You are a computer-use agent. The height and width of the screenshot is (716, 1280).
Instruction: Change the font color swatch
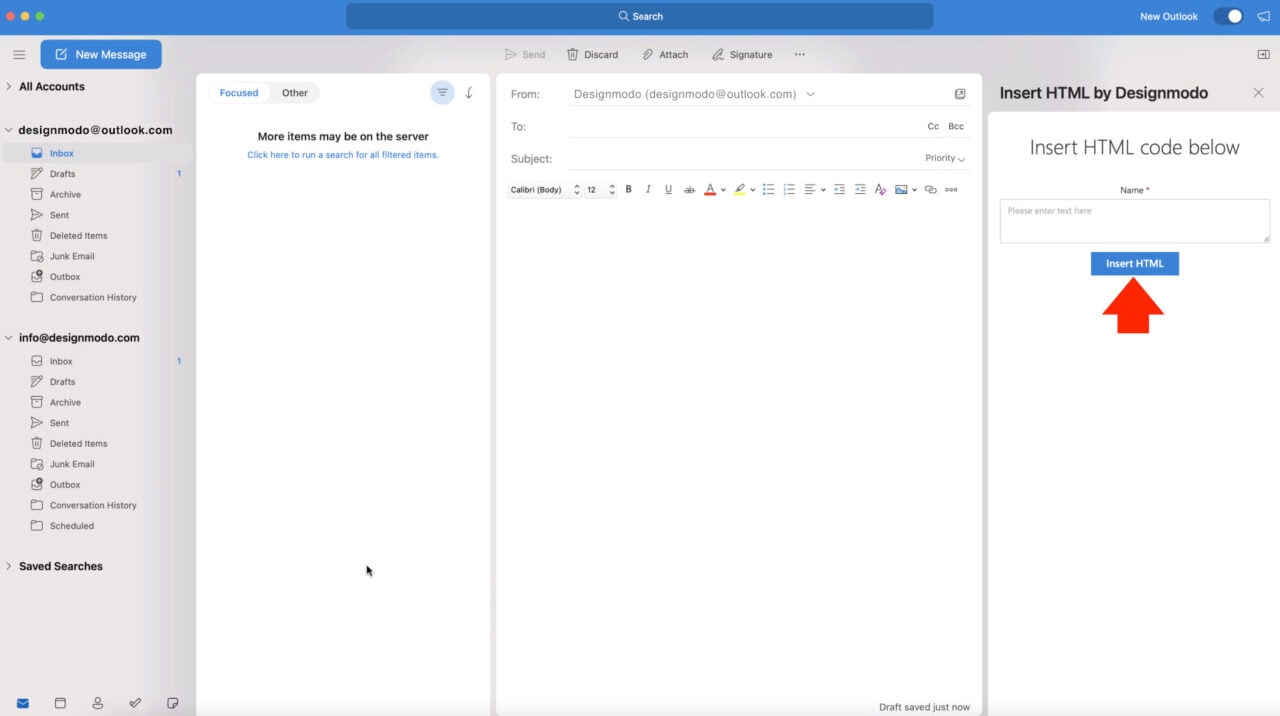pyautogui.click(x=711, y=189)
